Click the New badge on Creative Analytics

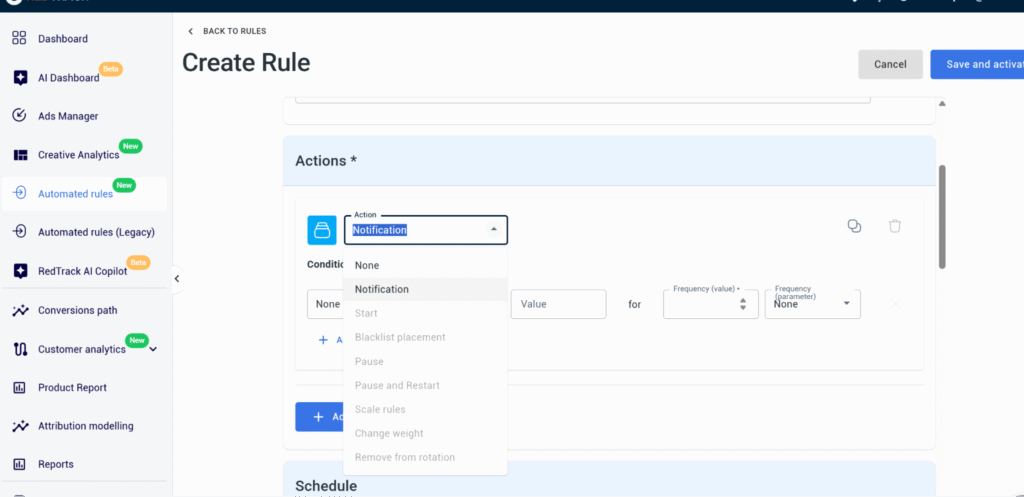click(131, 146)
